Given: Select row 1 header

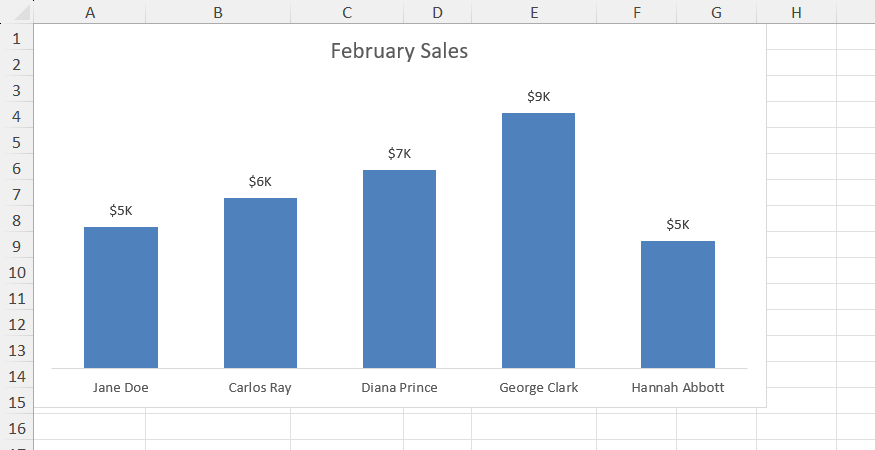Looking at the screenshot, I should [x=17, y=38].
